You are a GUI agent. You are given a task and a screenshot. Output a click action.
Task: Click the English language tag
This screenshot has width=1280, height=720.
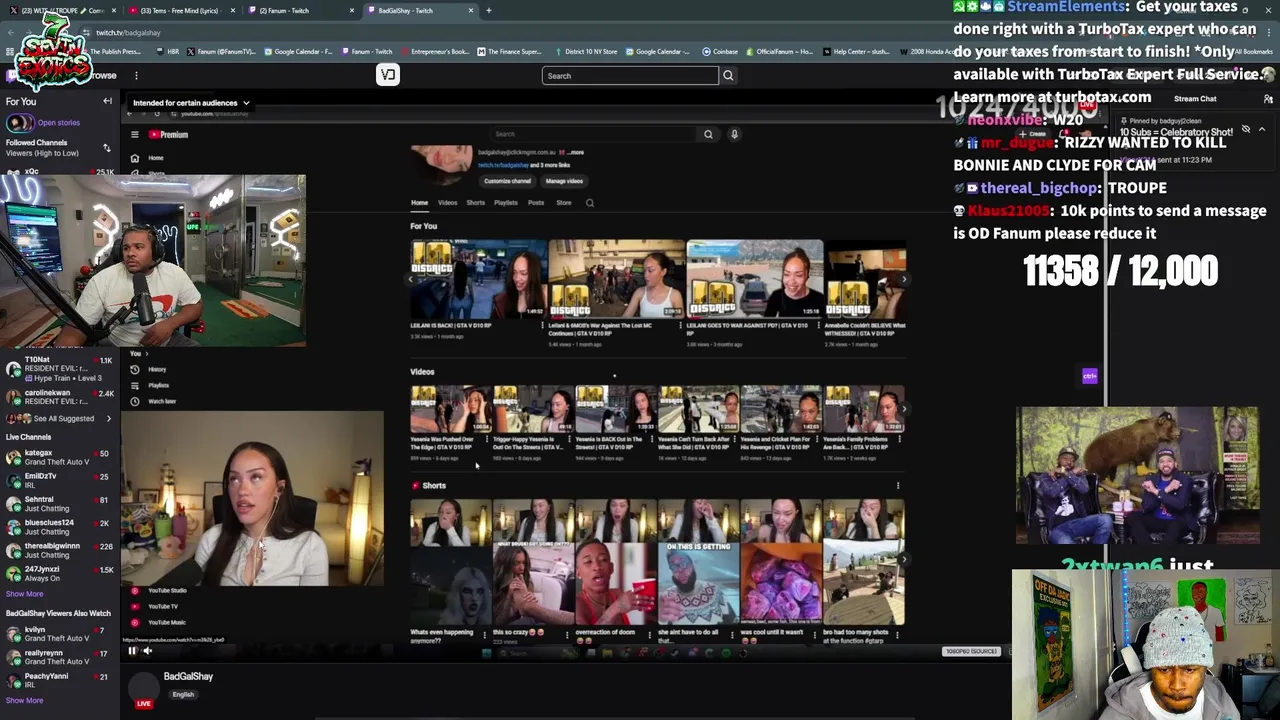(183, 694)
